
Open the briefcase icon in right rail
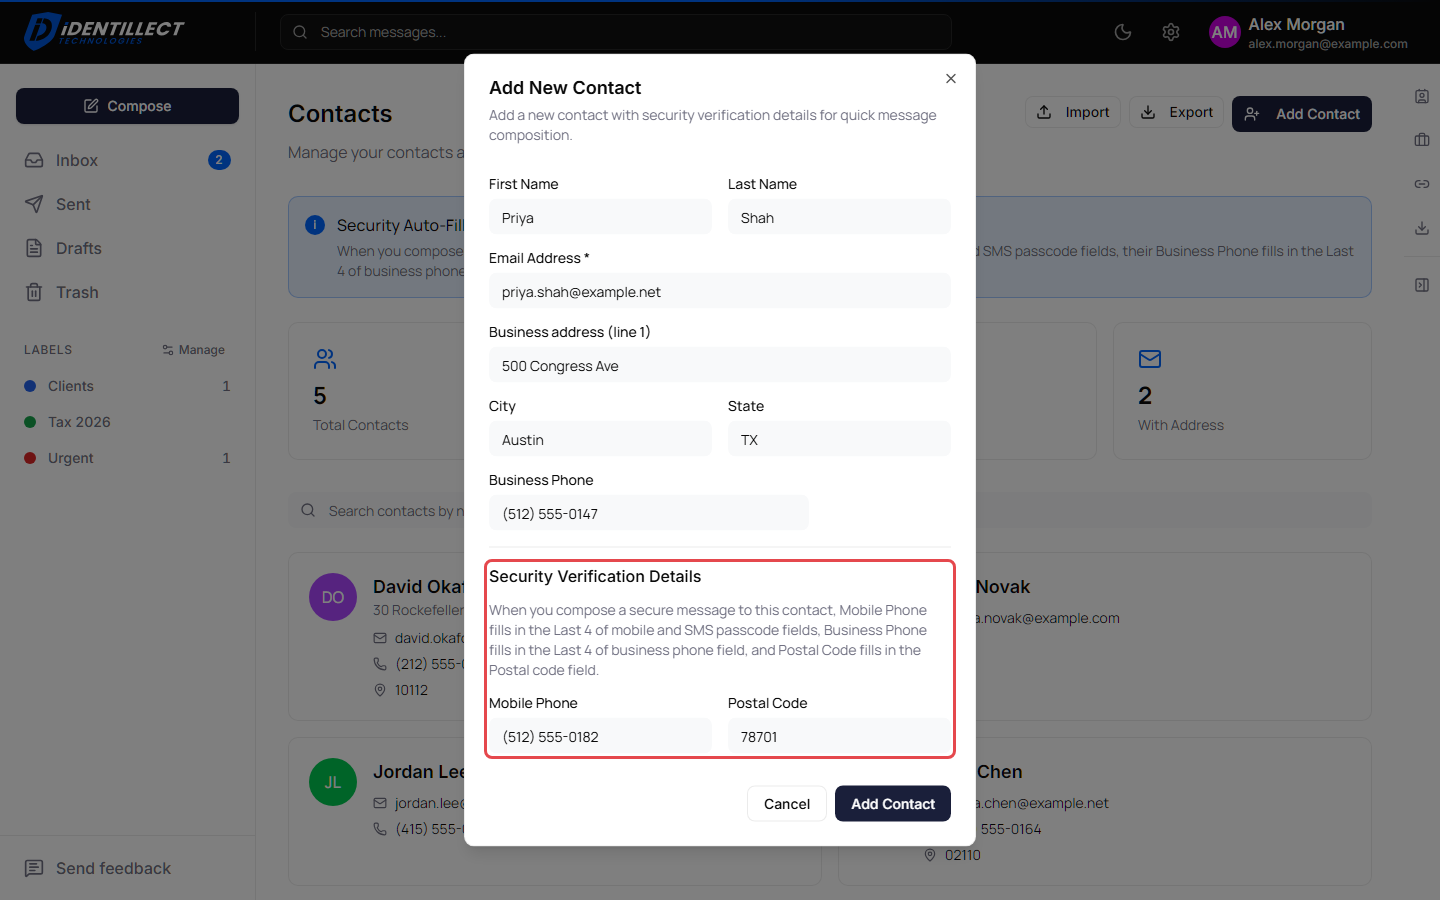[1422, 140]
